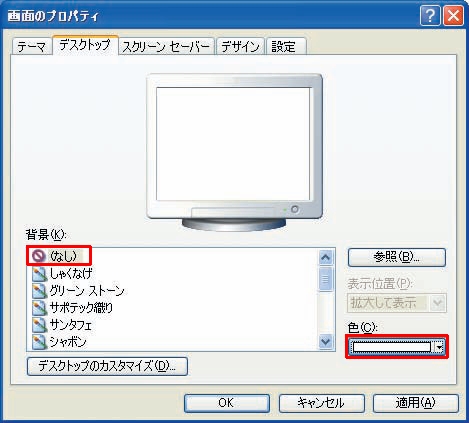Open the デザイン tab
Viewport: 469px width, 423px height.
[x=240, y=47]
